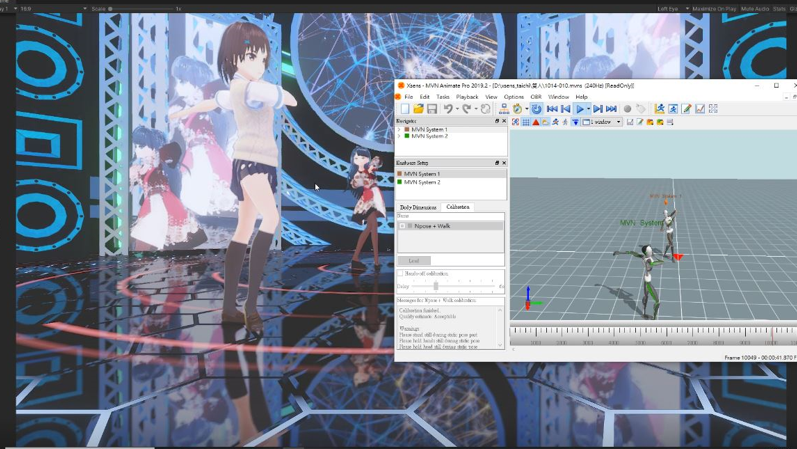Expand MVN System 1 in Navigator
The image size is (797, 449).
click(399, 130)
